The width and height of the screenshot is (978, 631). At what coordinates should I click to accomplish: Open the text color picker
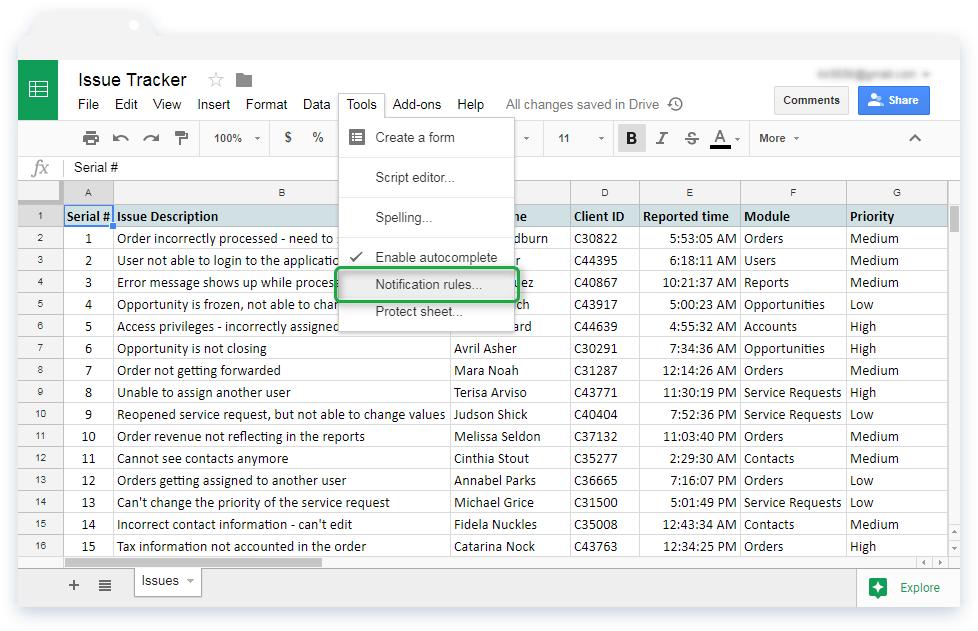click(x=722, y=138)
